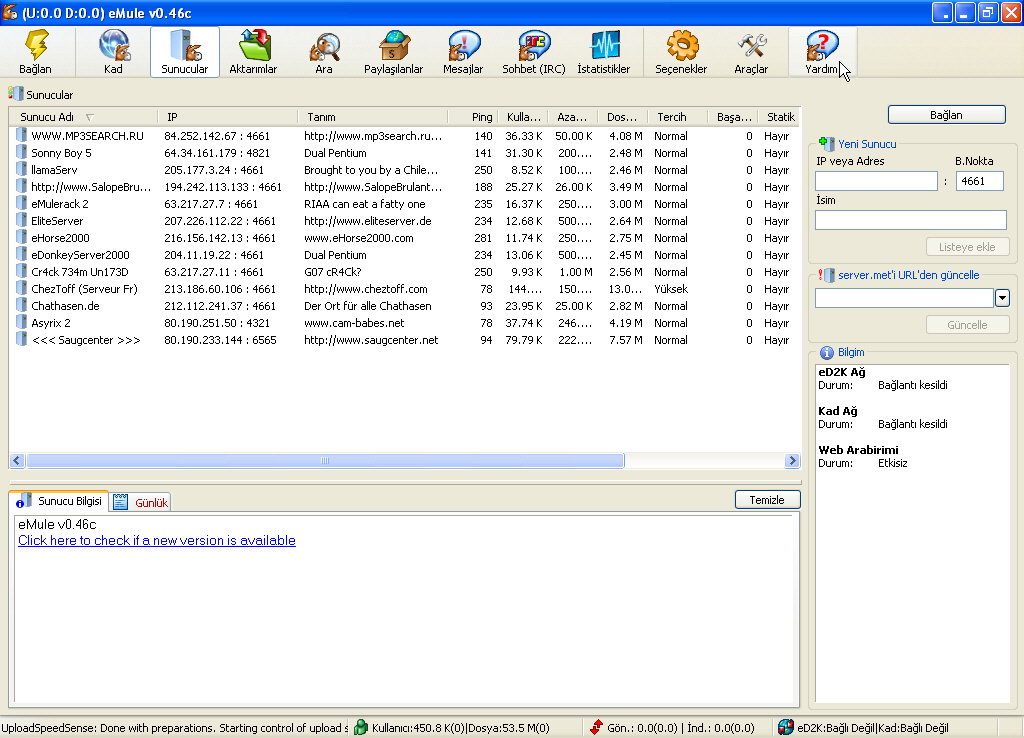Image resolution: width=1024 pixels, height=738 pixels.
Task: Select the eMulerack 2 server row
Action: pos(404,204)
